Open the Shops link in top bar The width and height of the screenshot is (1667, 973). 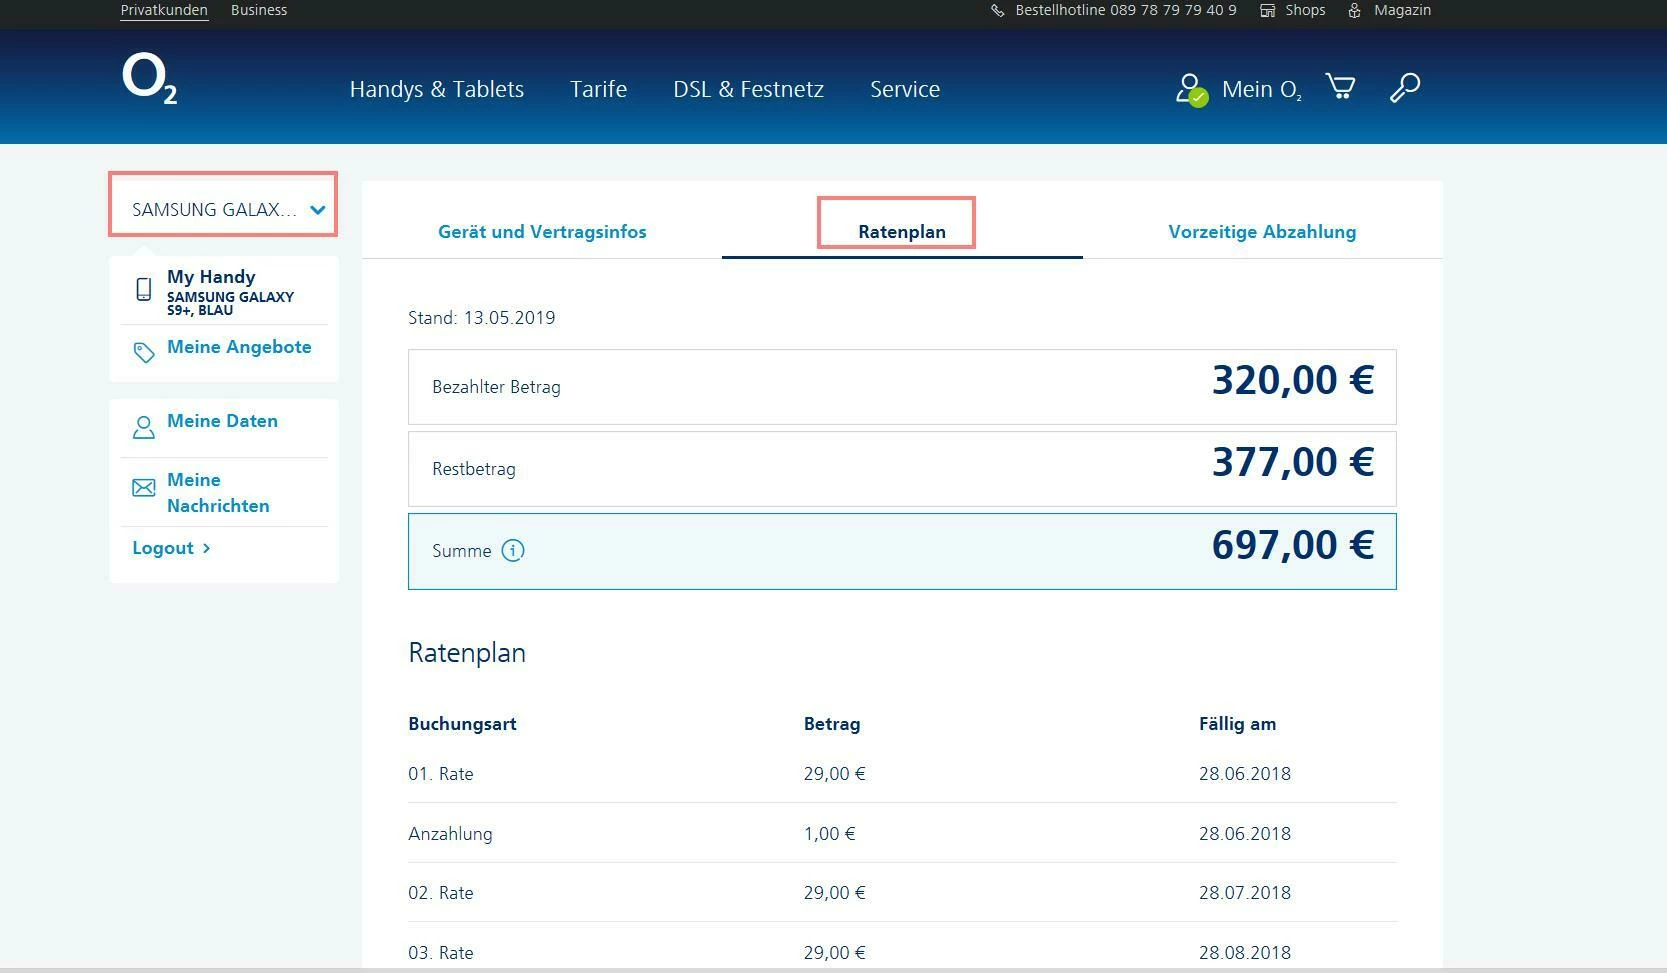click(x=1304, y=10)
